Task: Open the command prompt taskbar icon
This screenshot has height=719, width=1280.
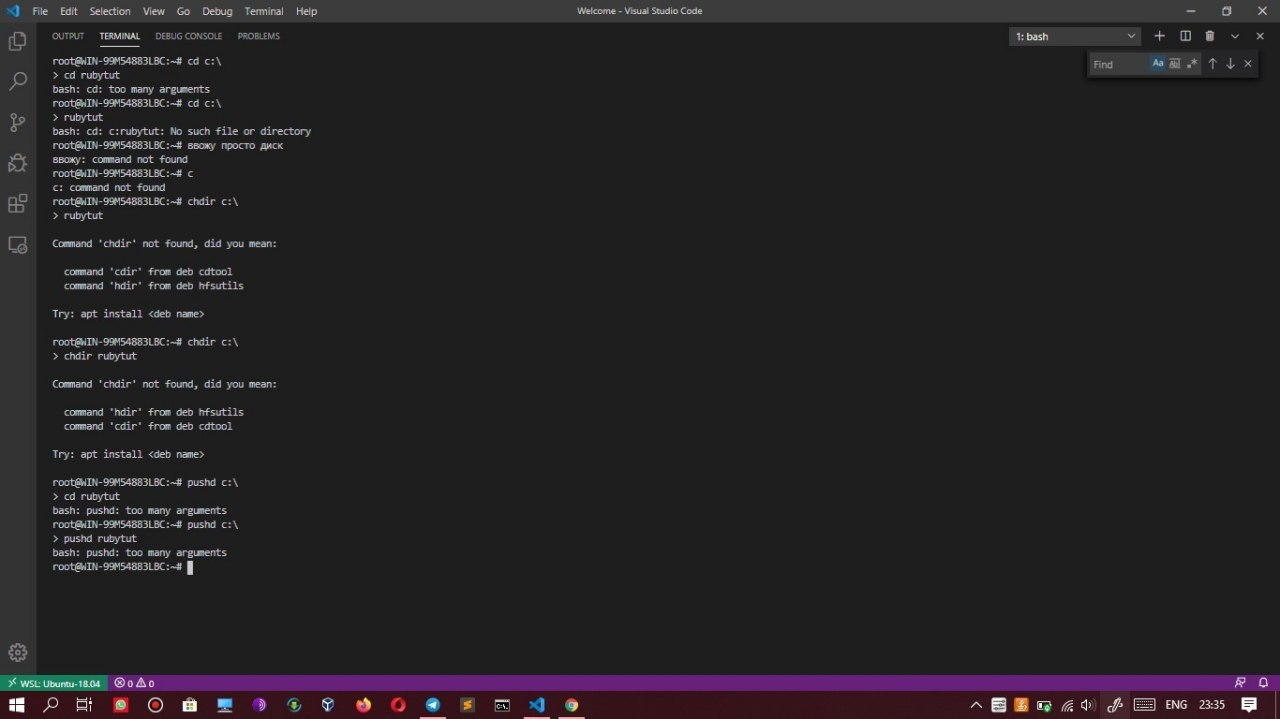Action: pos(502,705)
